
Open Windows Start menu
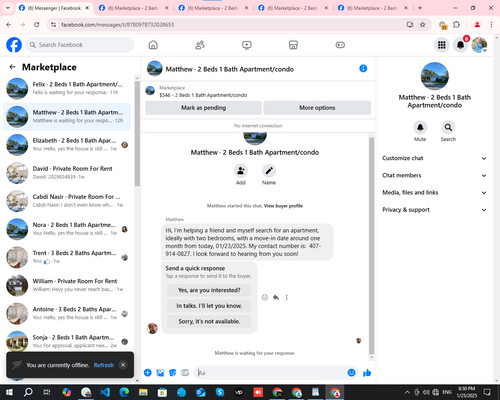click(9, 392)
